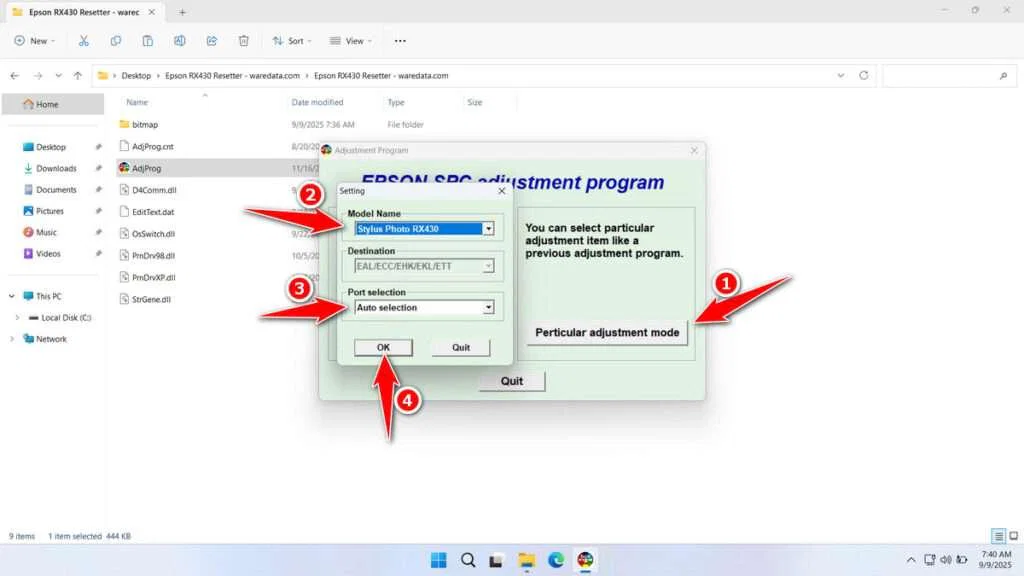Open the Model Name dropdown
Screen dimensions: 1024x576
pos(488,229)
